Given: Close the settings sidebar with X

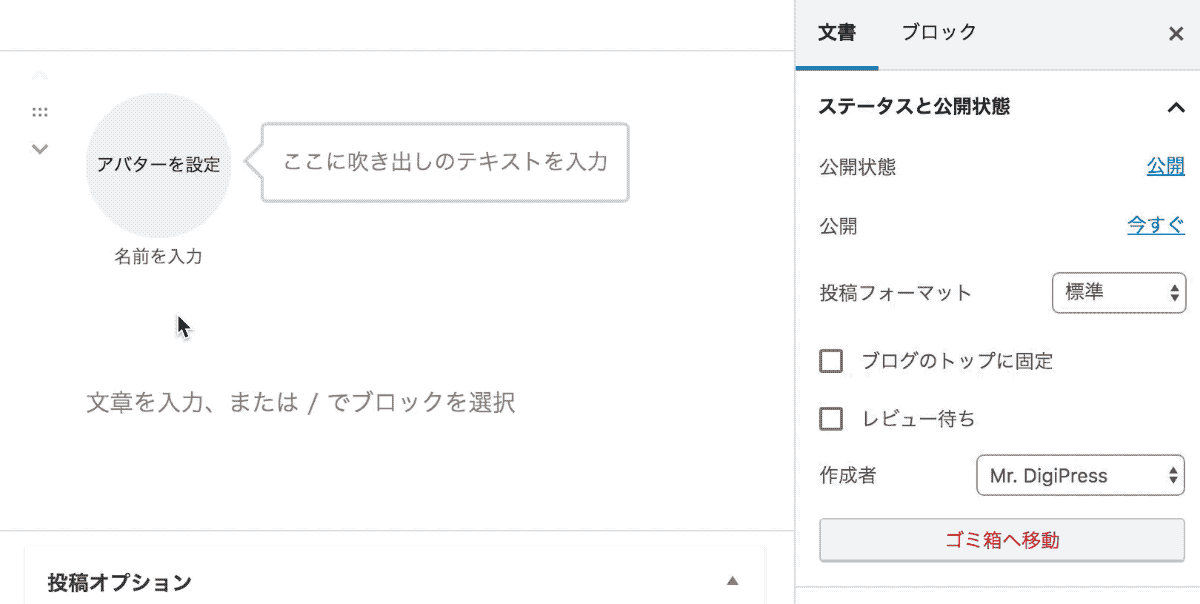Looking at the screenshot, I should coord(1176,34).
